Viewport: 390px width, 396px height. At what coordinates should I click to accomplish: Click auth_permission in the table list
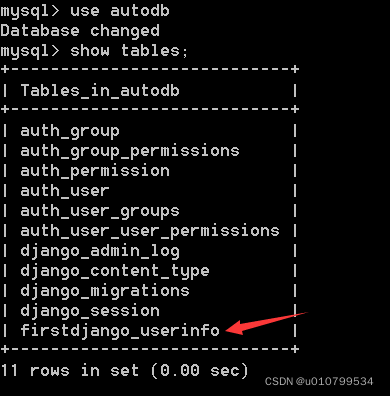coord(95,171)
